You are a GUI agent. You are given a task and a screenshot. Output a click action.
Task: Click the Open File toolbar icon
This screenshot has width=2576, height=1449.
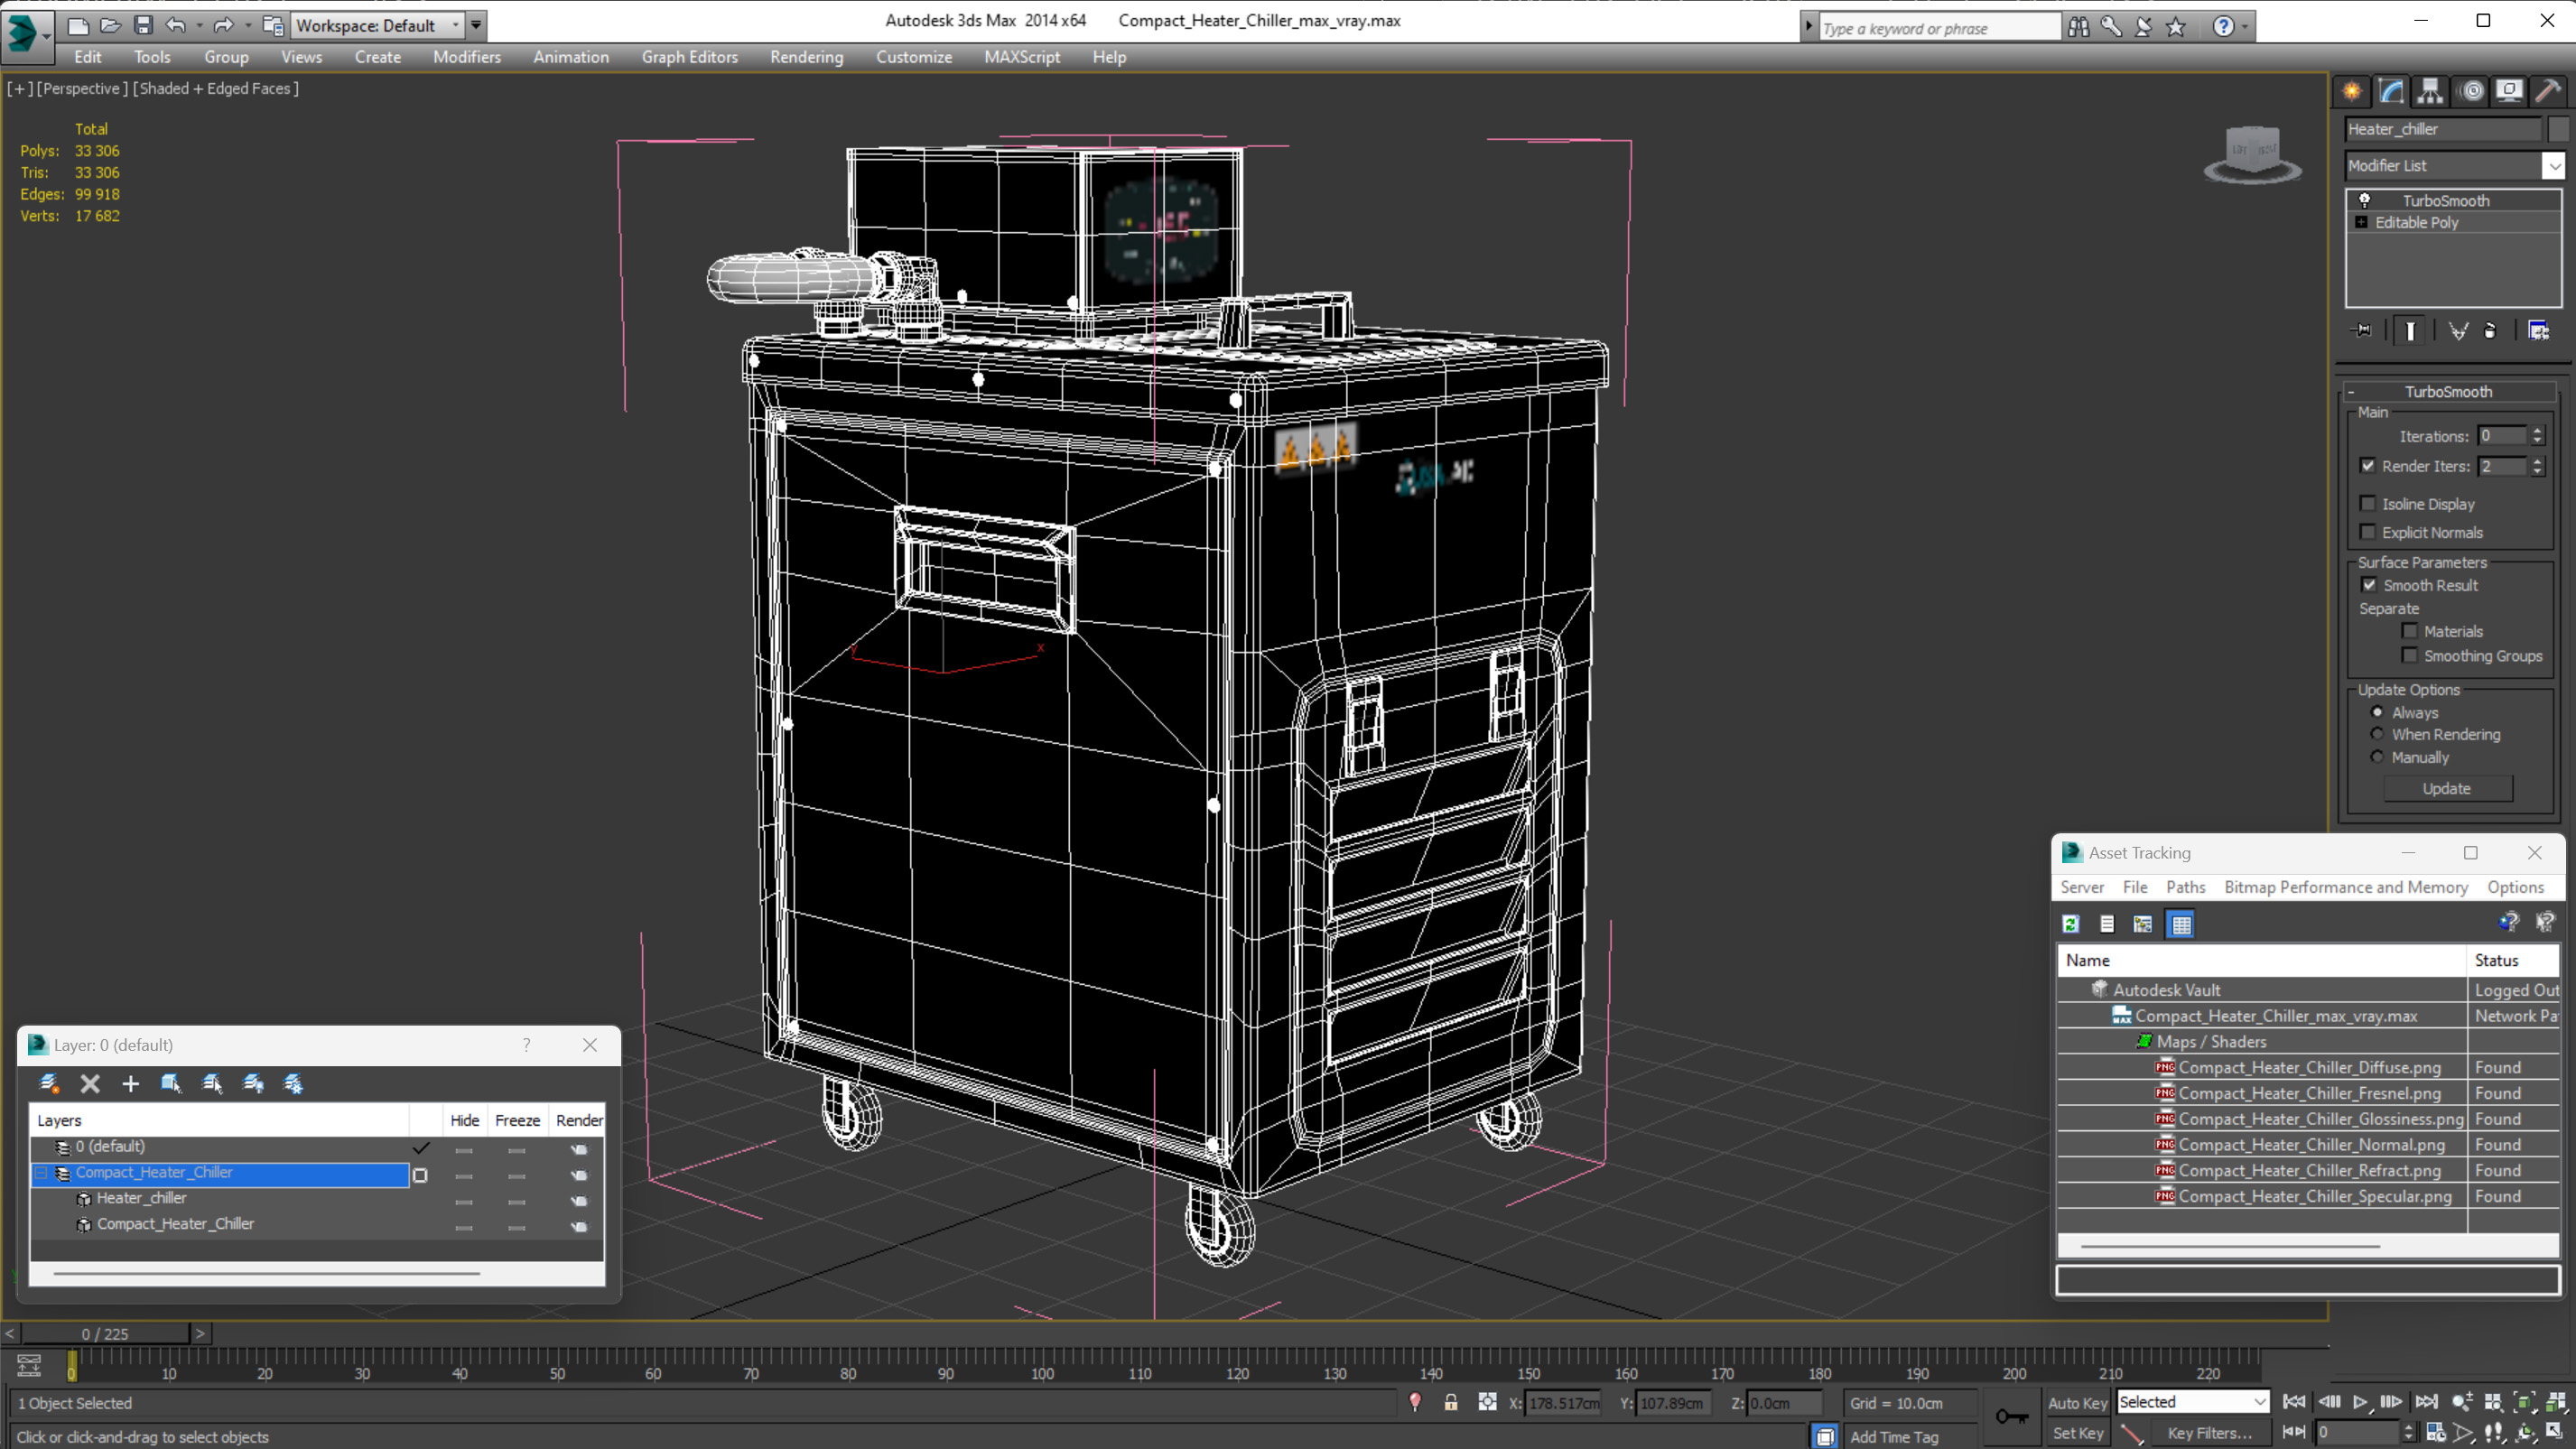point(110,25)
